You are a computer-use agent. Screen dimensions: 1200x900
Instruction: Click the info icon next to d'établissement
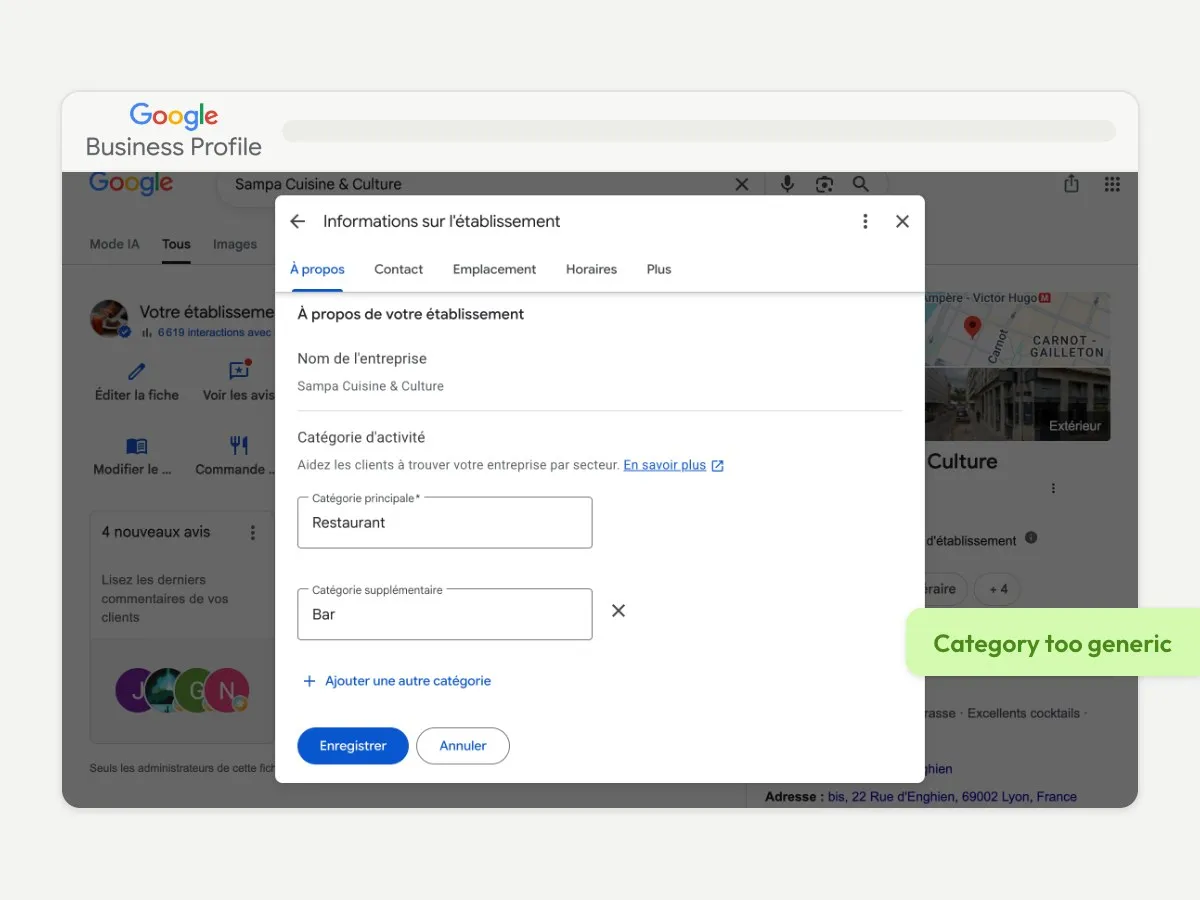tap(1031, 538)
